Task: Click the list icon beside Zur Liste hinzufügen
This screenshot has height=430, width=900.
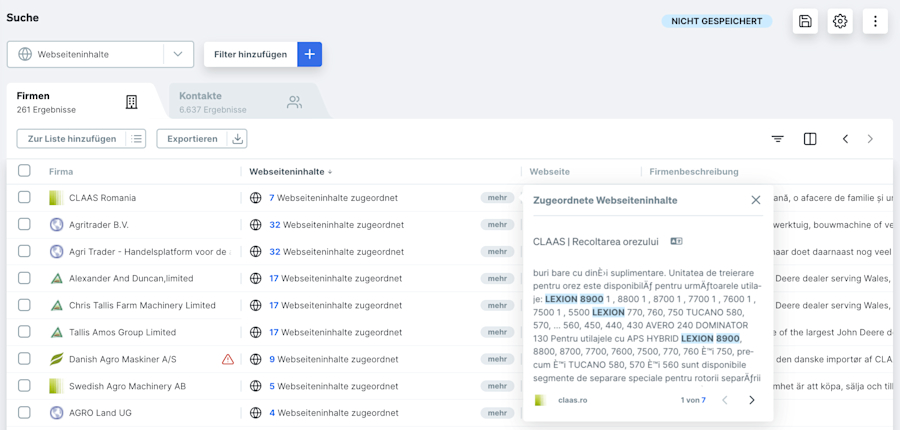Action: tap(137, 138)
